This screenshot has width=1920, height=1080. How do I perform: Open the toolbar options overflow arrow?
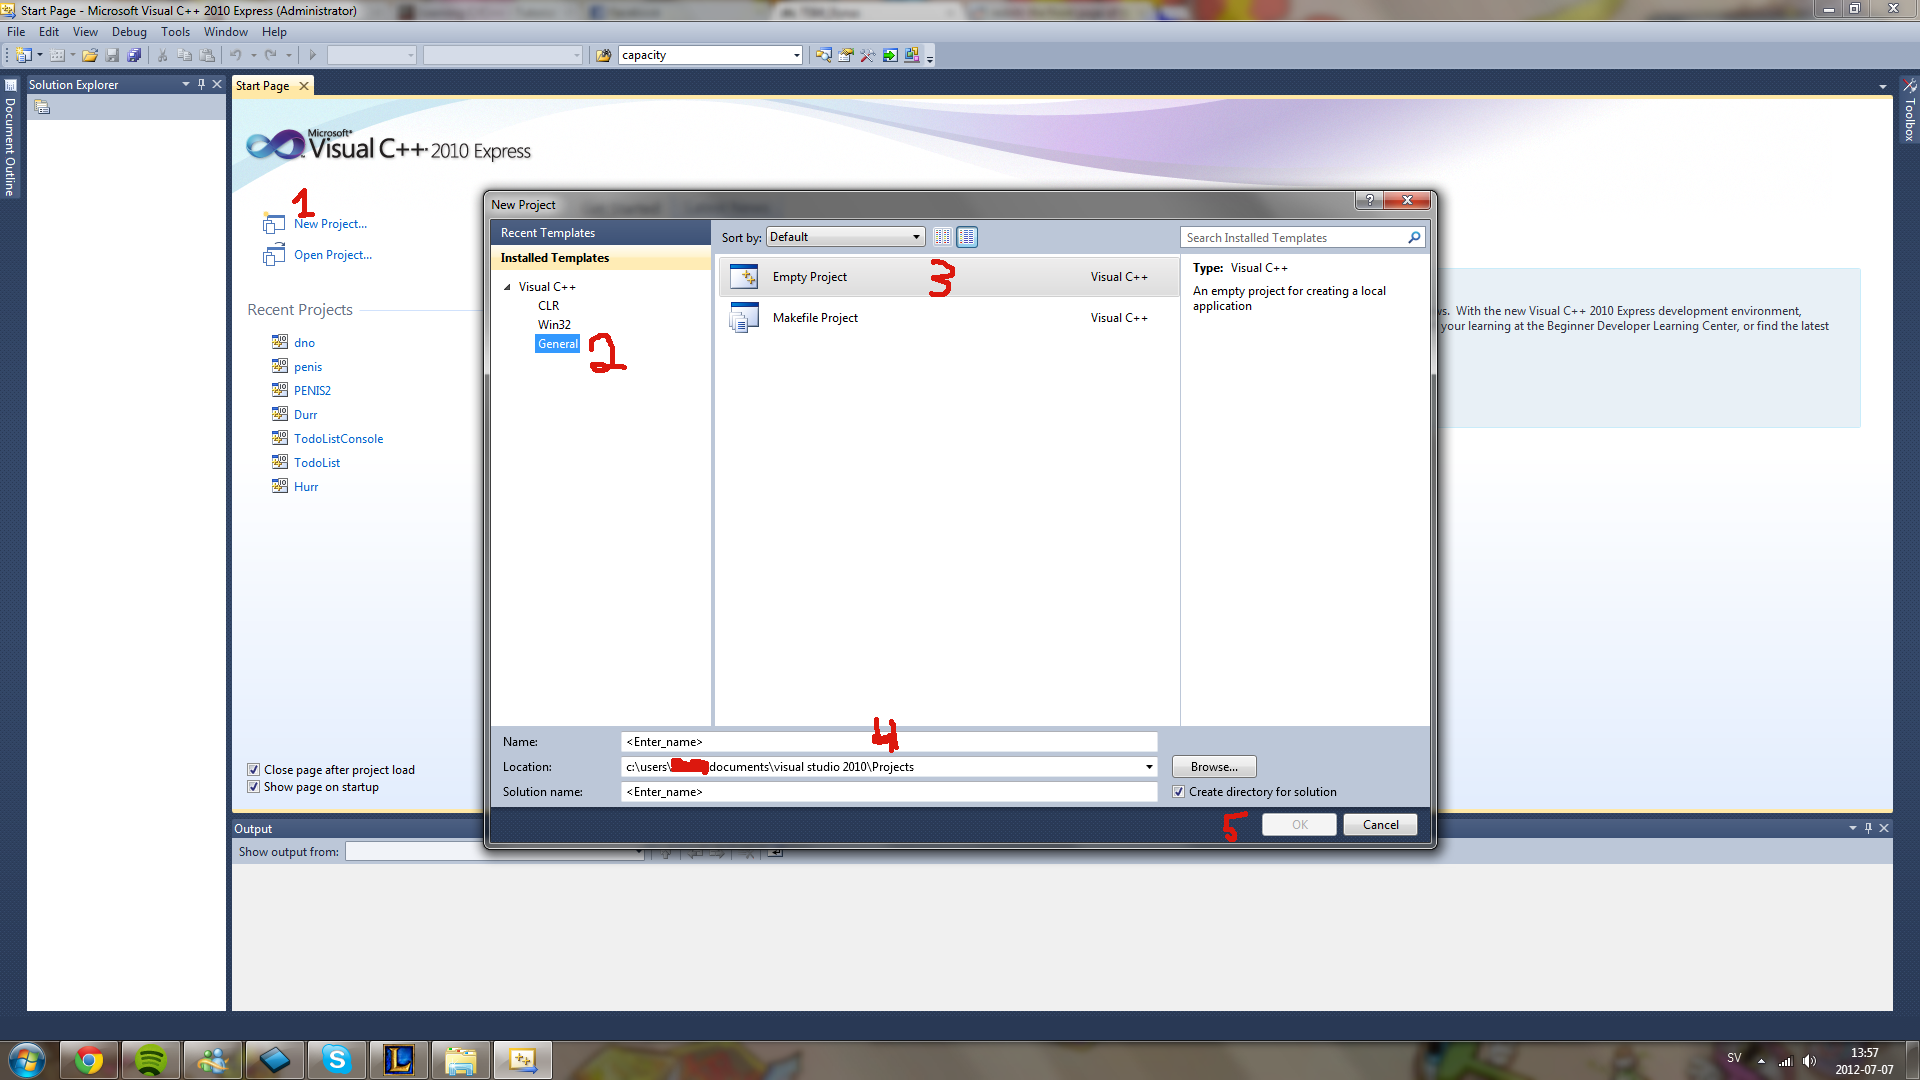[930, 58]
